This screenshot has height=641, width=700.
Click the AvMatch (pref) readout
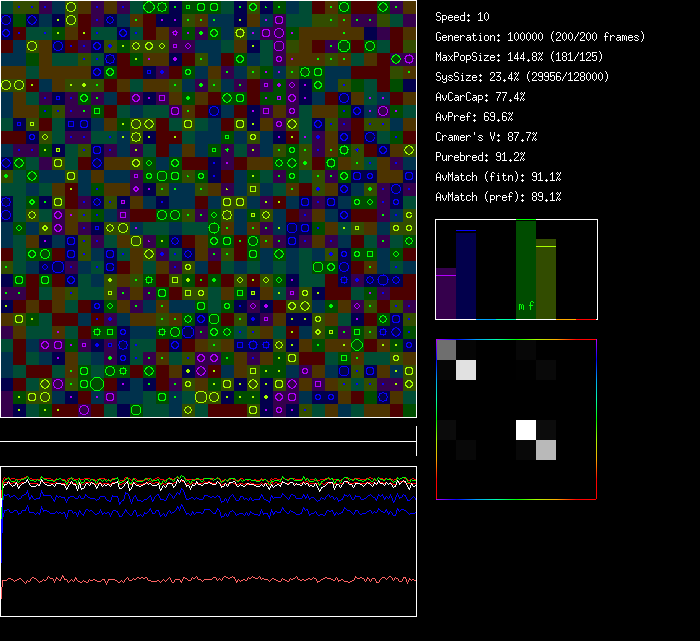(x=498, y=197)
